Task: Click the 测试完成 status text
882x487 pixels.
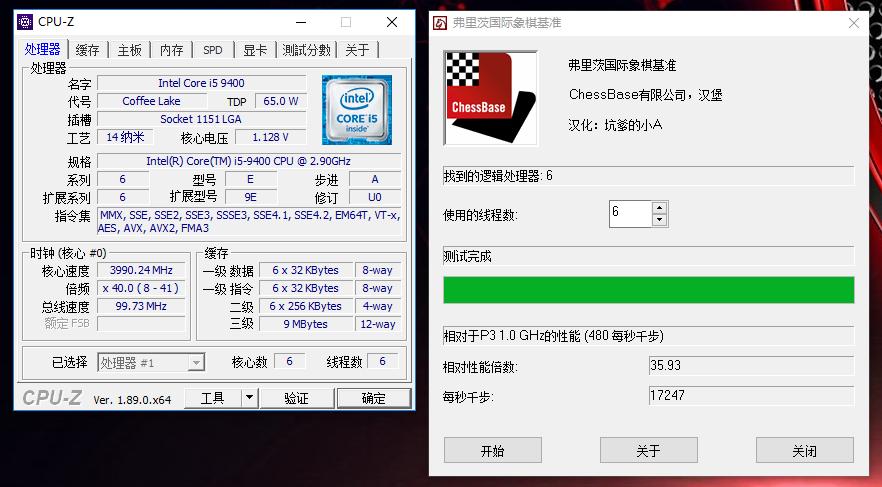Action: point(467,257)
